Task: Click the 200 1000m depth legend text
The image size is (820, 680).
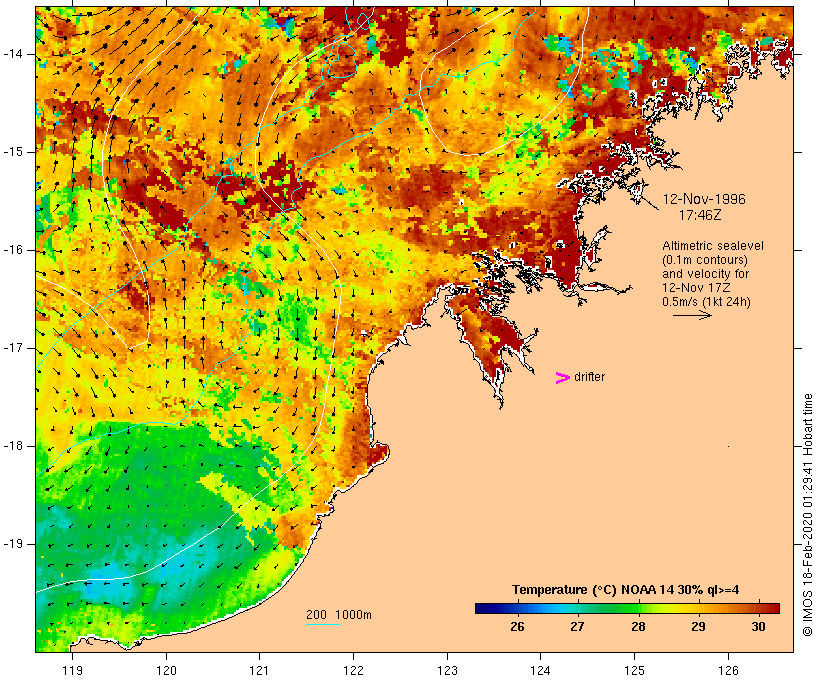Action: click(x=339, y=615)
